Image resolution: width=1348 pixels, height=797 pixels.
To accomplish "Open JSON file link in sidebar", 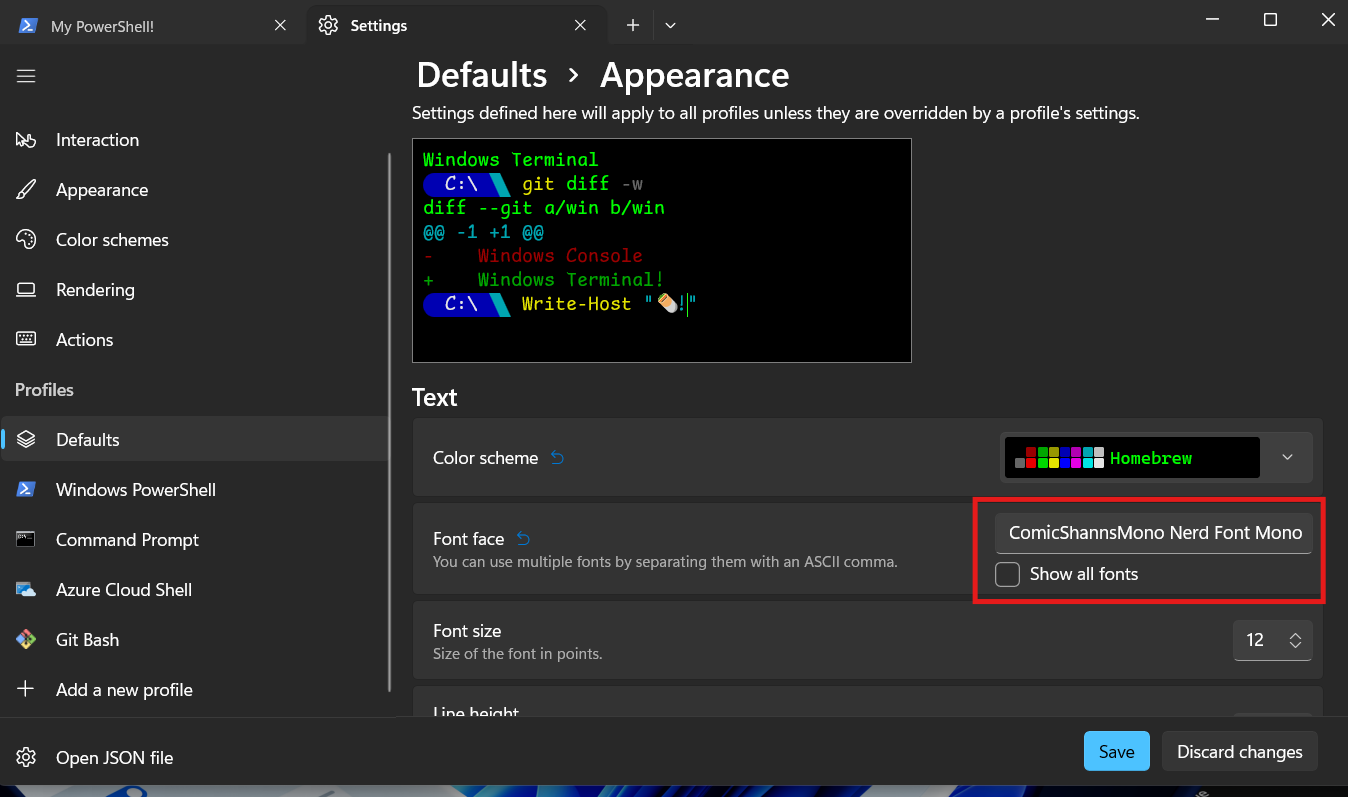I will [195, 758].
